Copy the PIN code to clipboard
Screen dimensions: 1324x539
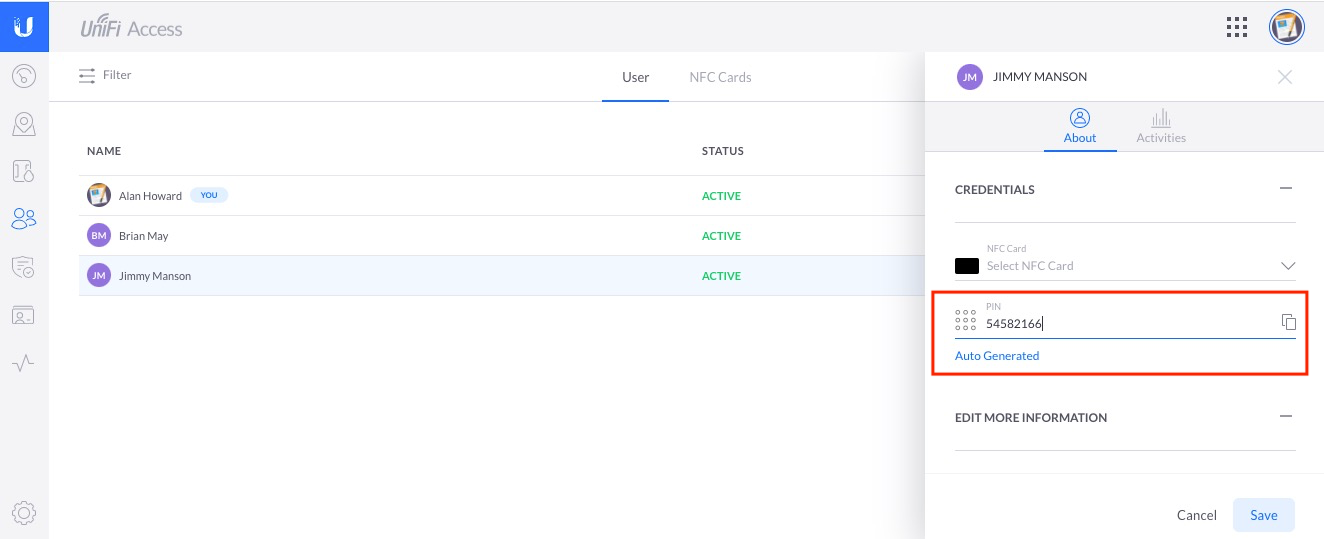tap(1288, 322)
